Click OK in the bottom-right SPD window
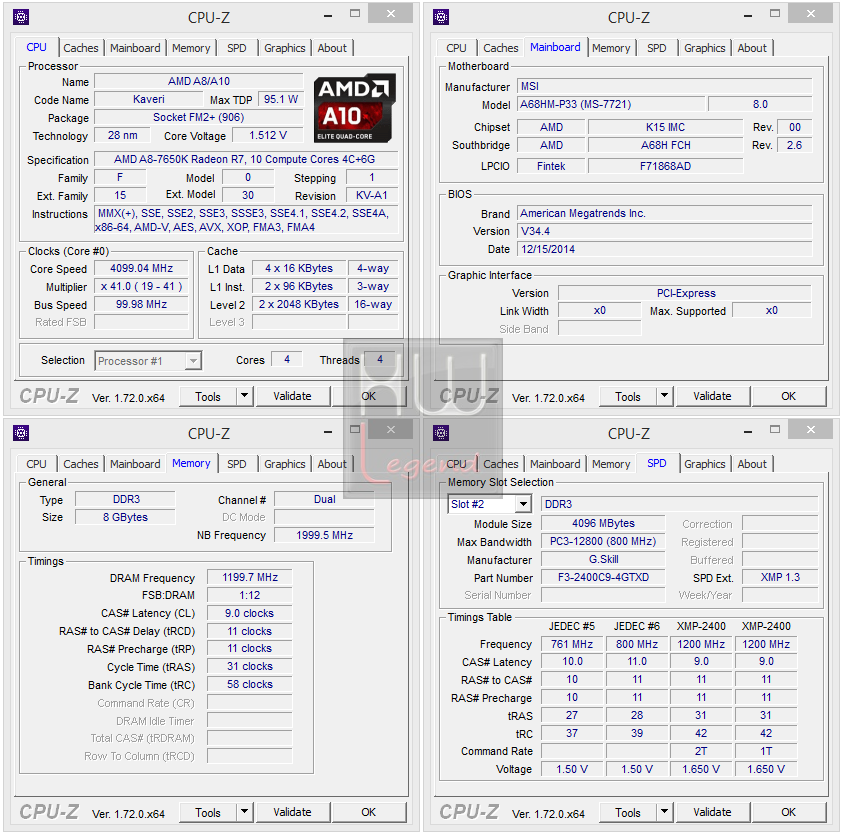846x838 pixels. (788, 812)
